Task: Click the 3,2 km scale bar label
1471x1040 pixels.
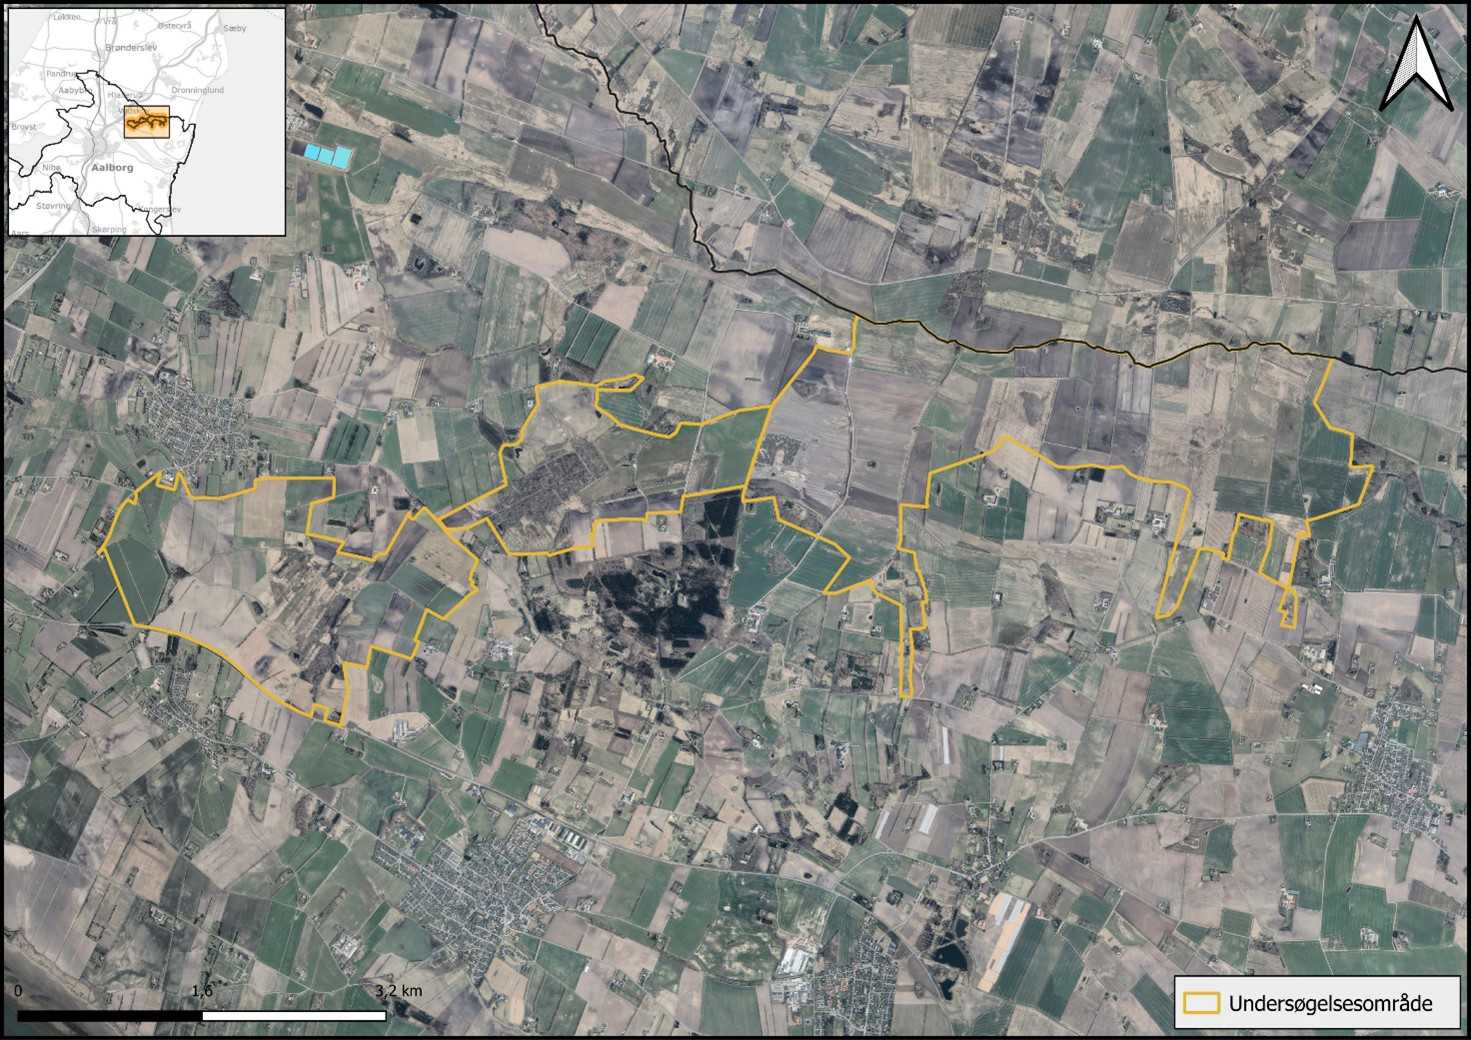Action: 399,991
